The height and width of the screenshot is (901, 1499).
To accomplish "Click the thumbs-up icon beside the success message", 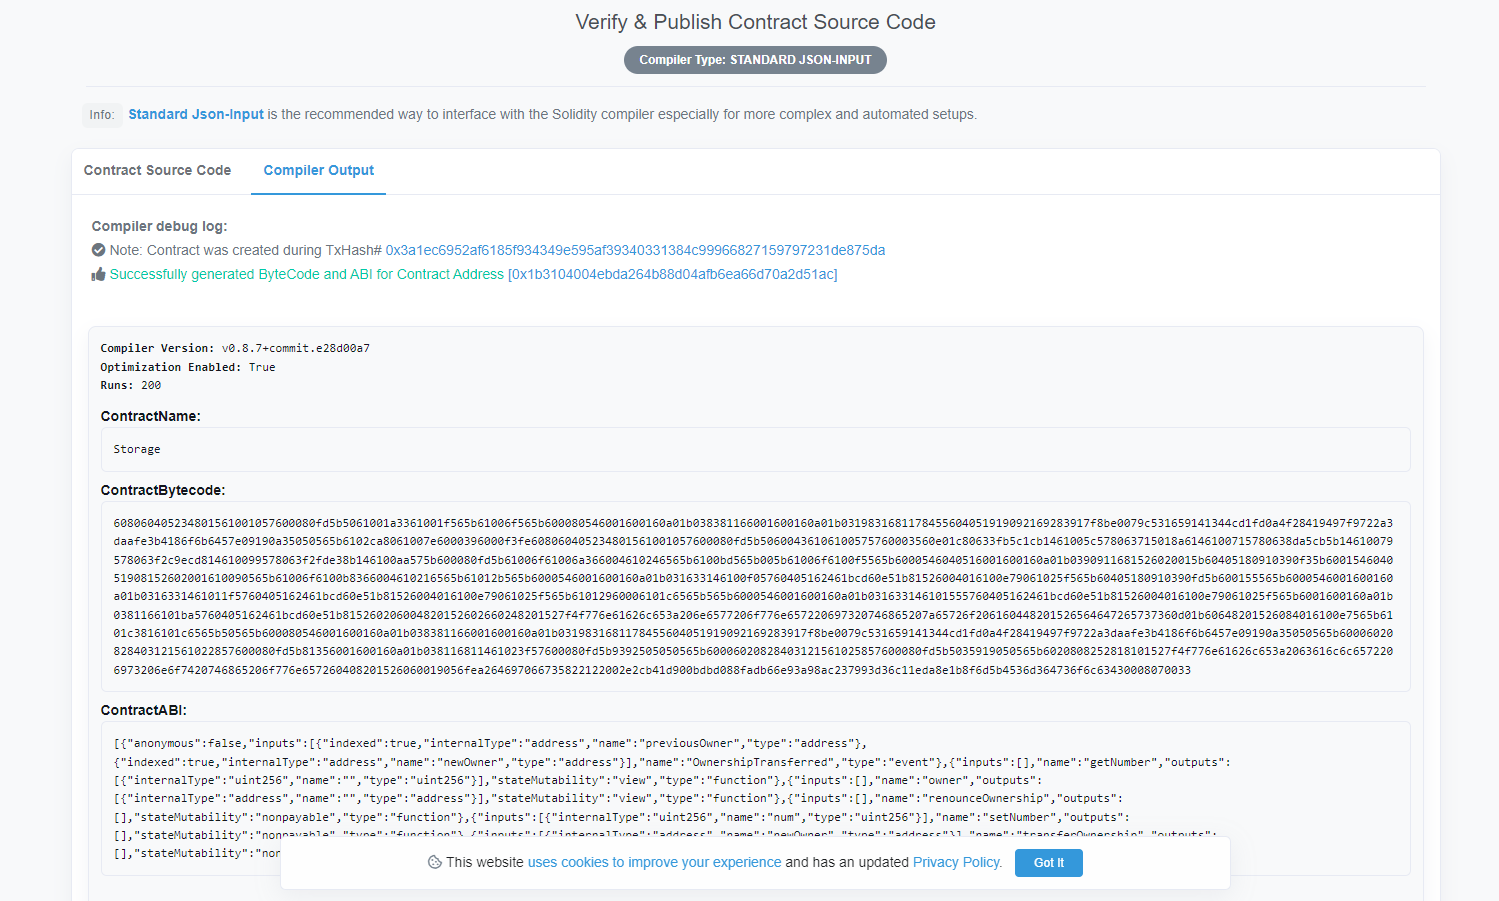I will pos(98,274).
